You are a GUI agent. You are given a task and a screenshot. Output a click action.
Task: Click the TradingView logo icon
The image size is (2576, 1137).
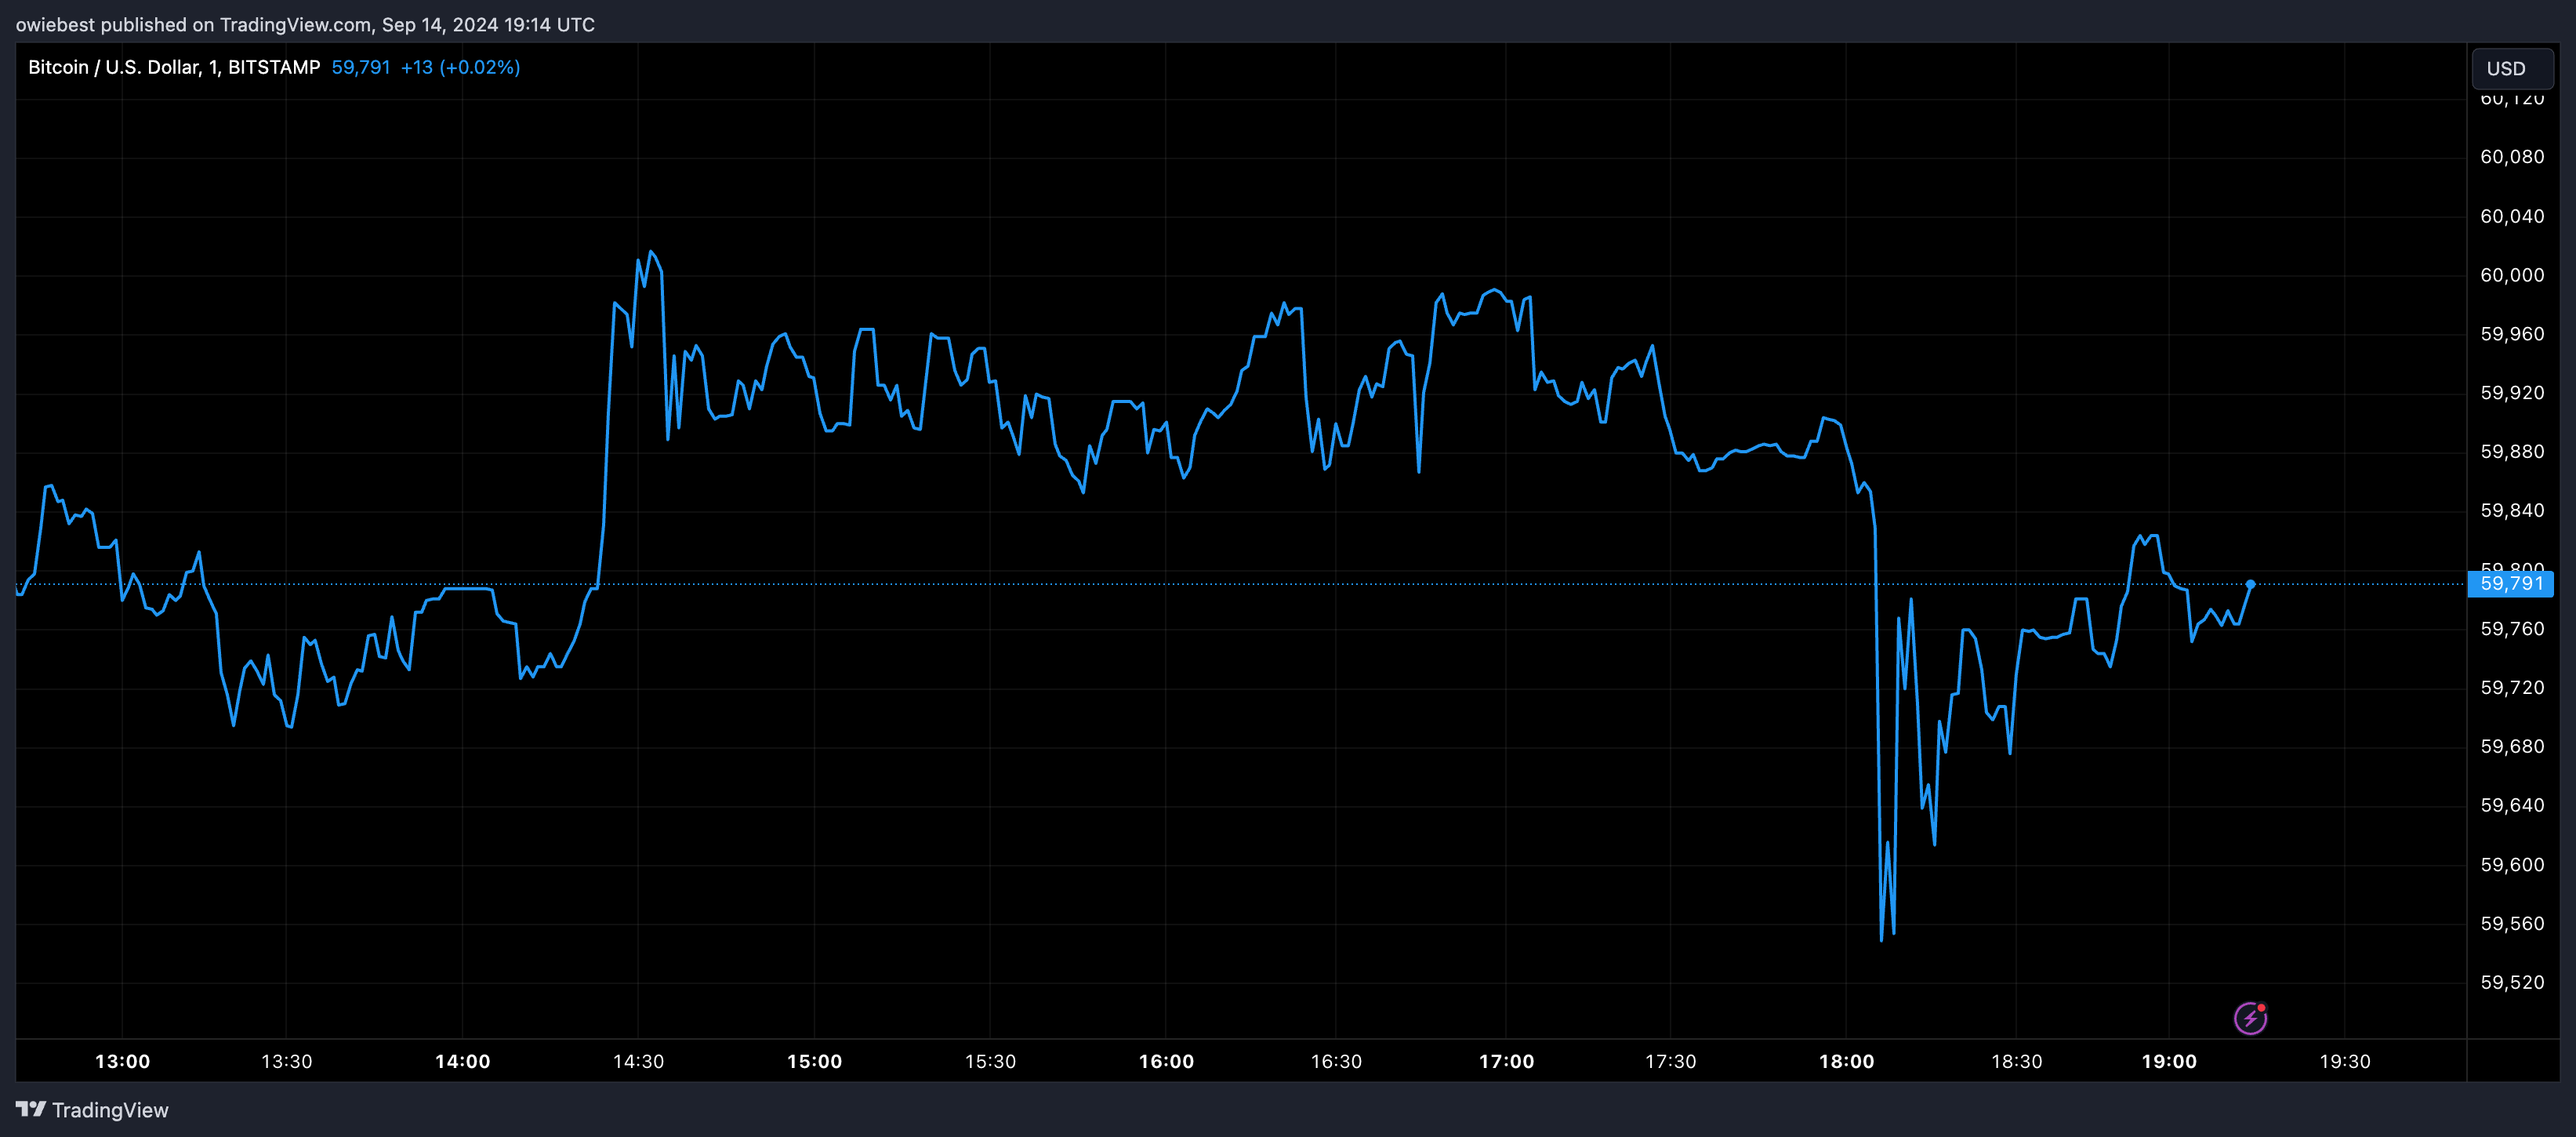(31, 1109)
